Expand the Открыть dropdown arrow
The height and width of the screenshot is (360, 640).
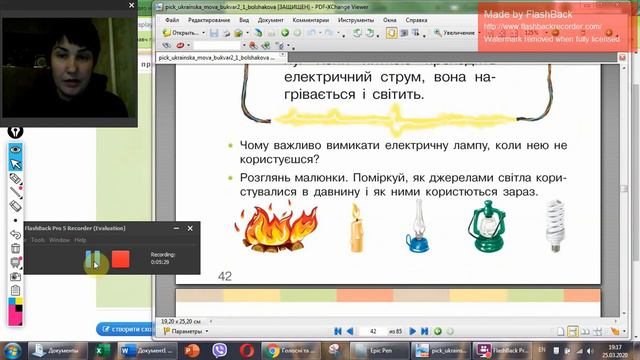203,33
